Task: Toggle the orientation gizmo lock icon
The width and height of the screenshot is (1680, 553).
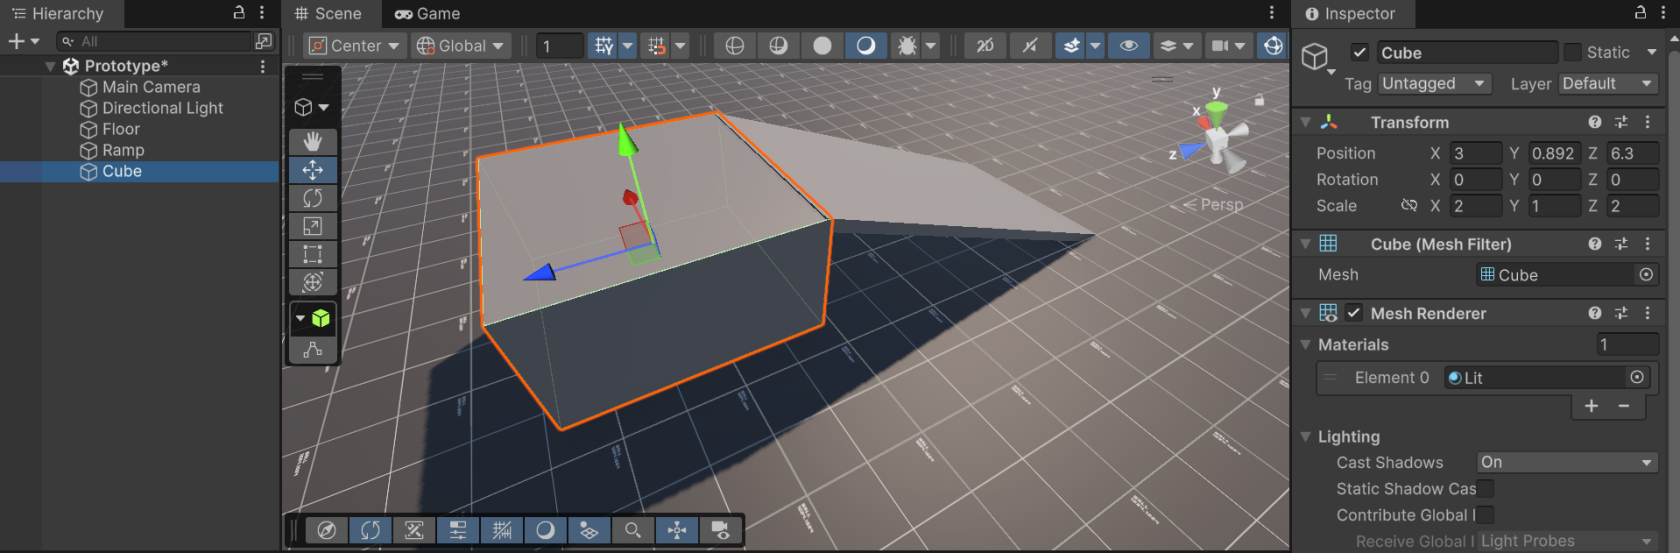Action: [1260, 100]
